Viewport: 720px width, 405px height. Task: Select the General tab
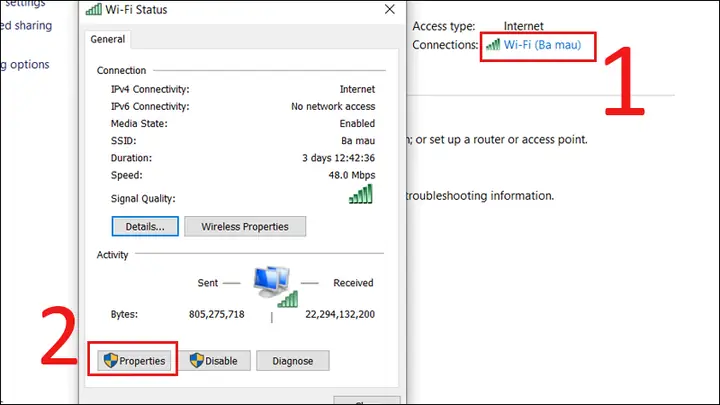[107, 39]
